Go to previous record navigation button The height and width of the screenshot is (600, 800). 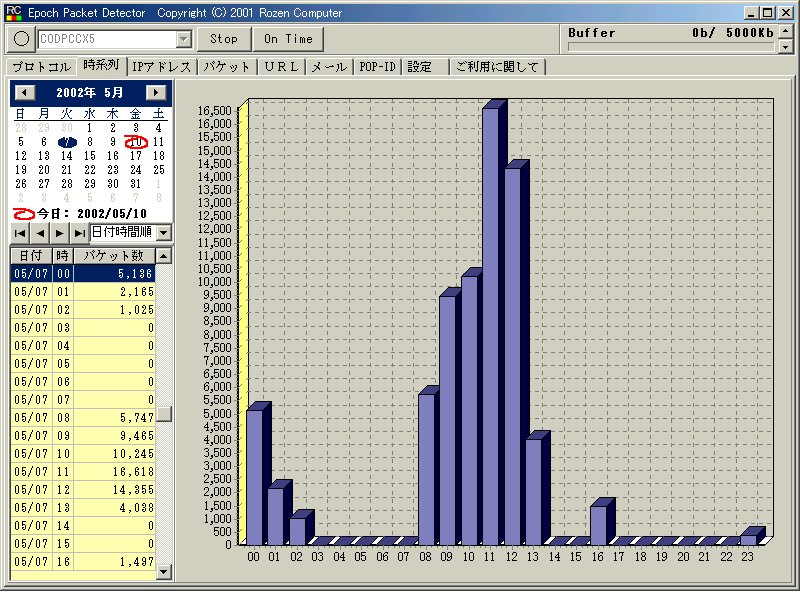pyautogui.click(x=40, y=234)
